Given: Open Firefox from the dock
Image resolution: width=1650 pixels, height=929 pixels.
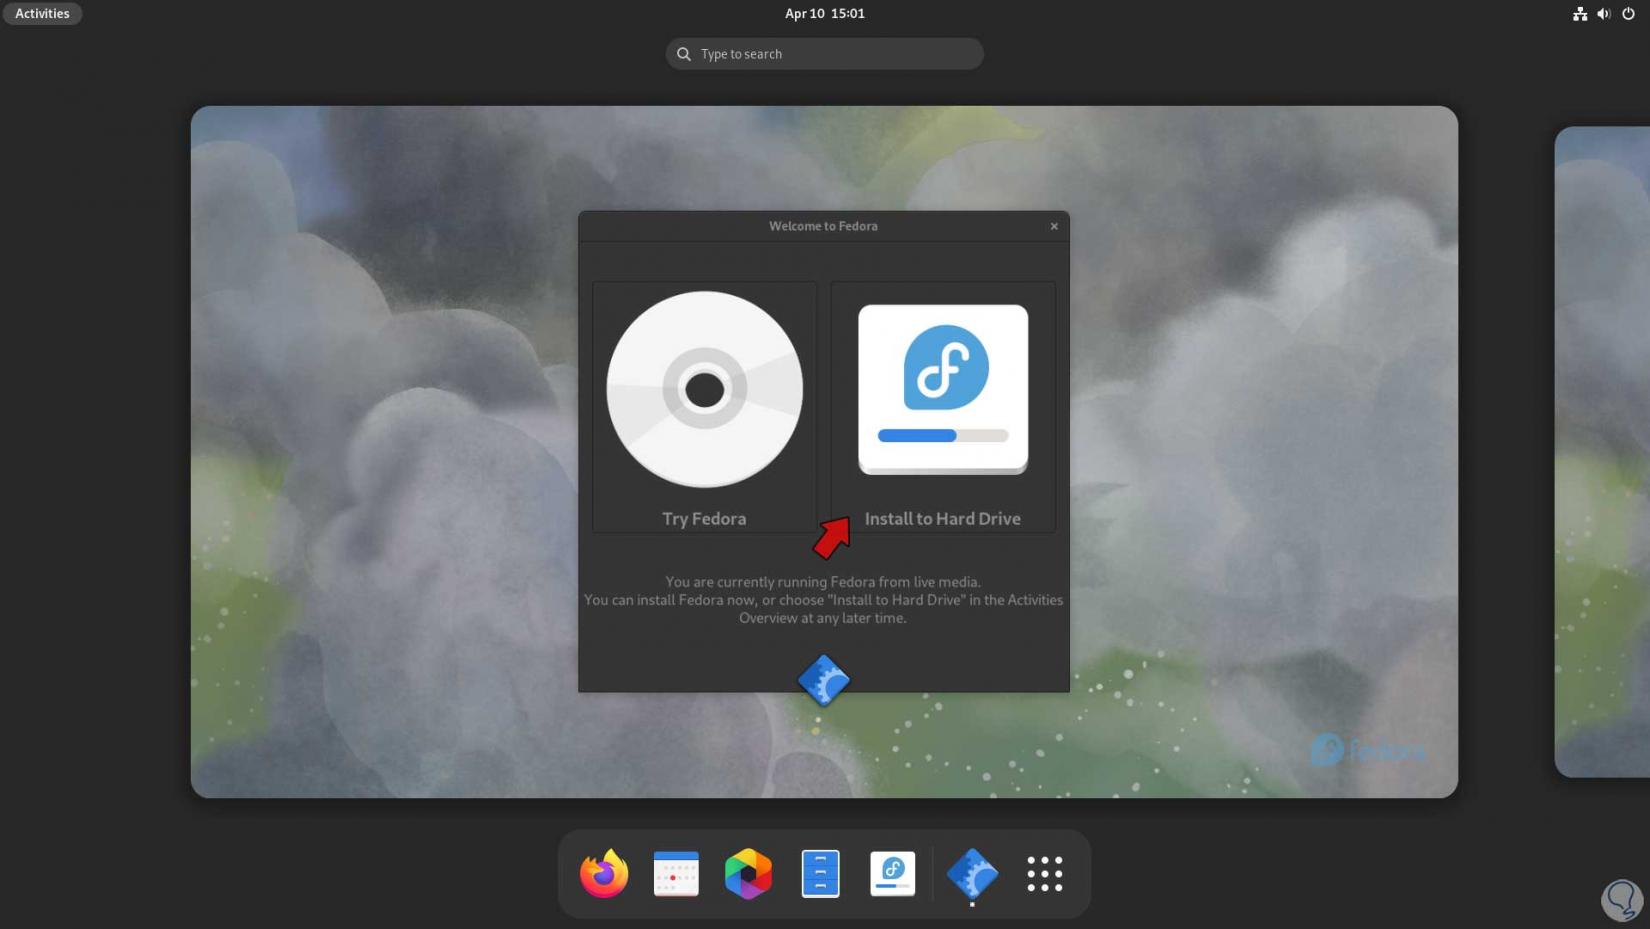Looking at the screenshot, I should coord(604,874).
